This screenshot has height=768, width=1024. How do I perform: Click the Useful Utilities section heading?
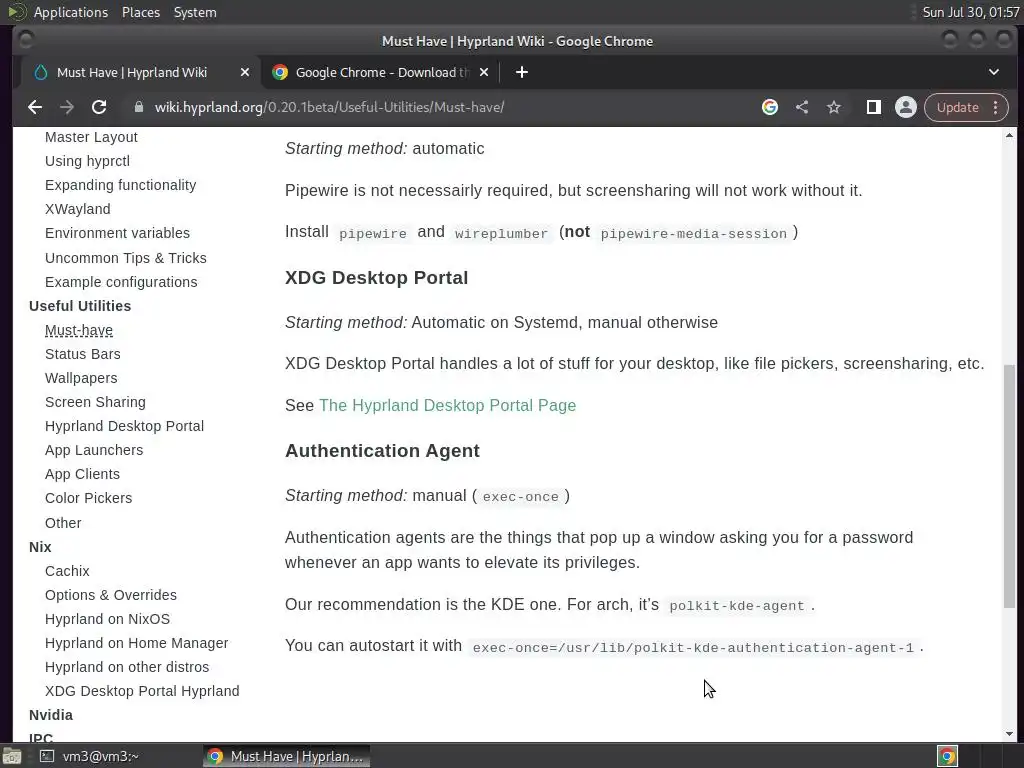pyautogui.click(x=80, y=306)
